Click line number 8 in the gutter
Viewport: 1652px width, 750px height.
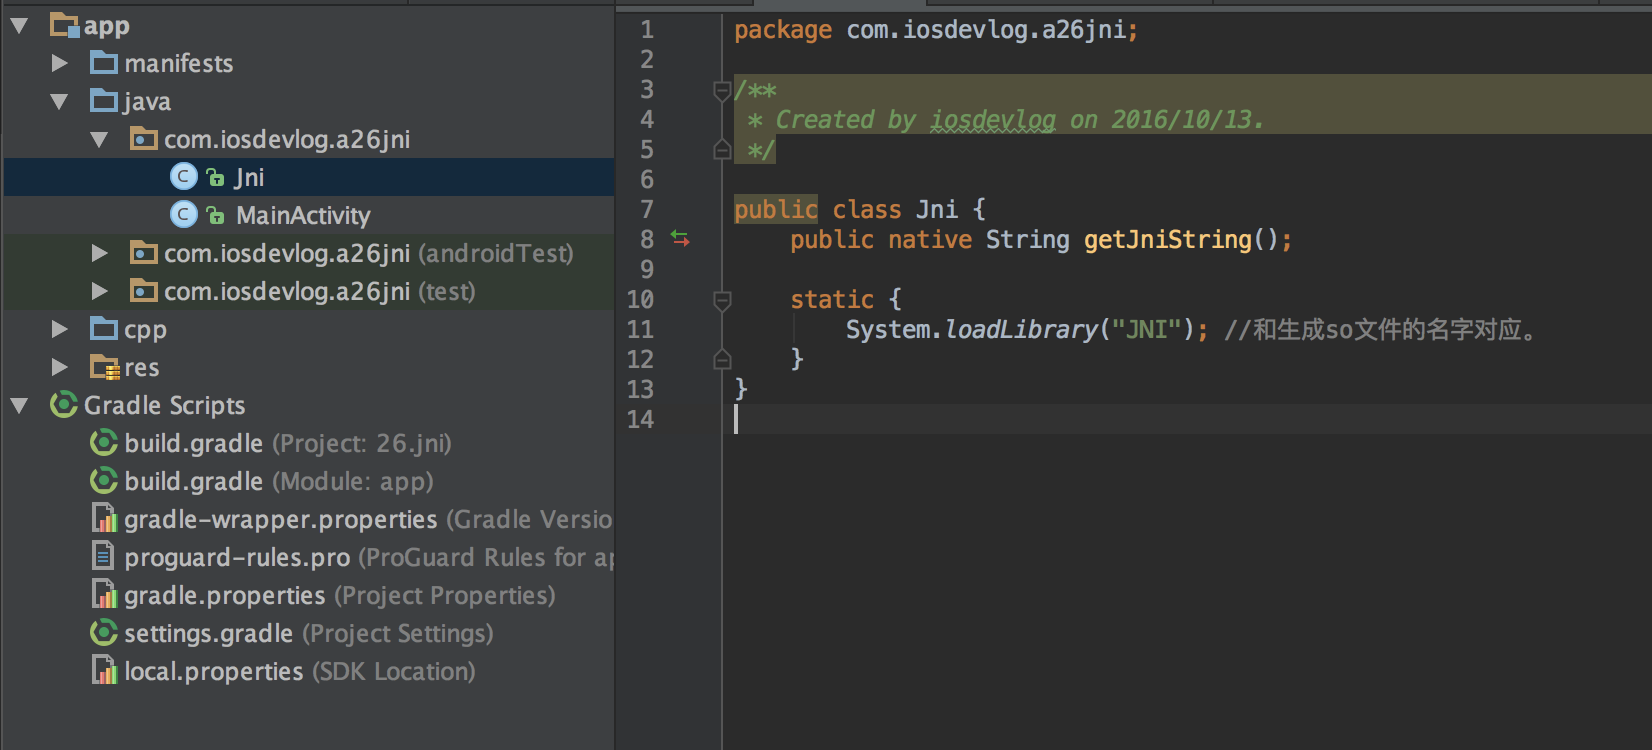tap(647, 240)
